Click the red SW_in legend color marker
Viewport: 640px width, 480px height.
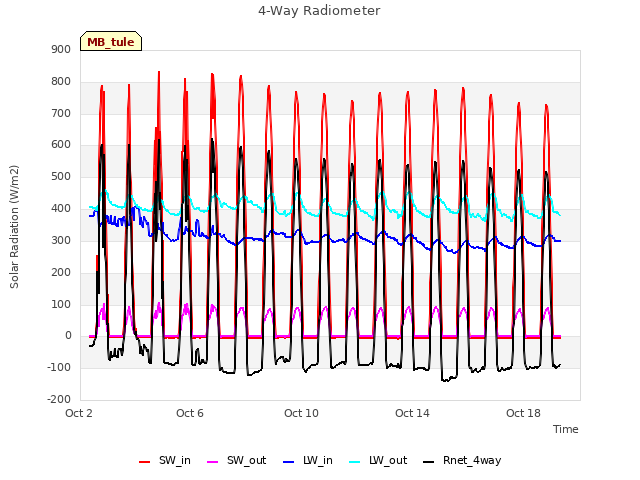click(144, 462)
